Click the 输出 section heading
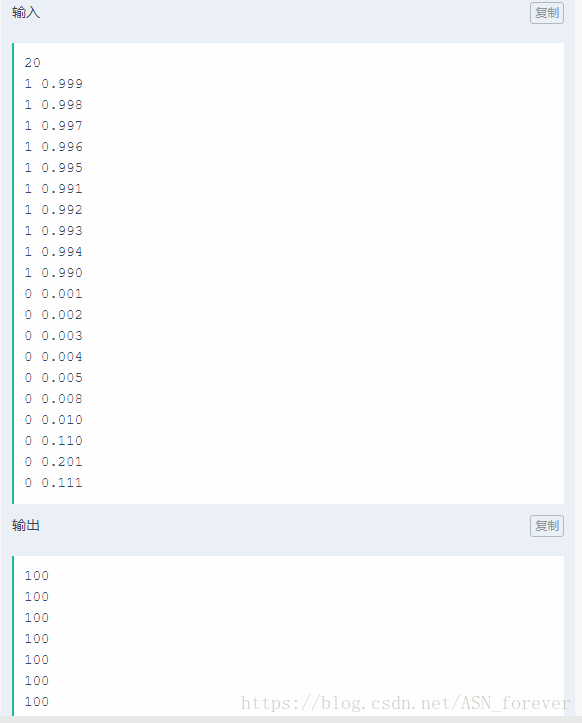 coord(26,525)
